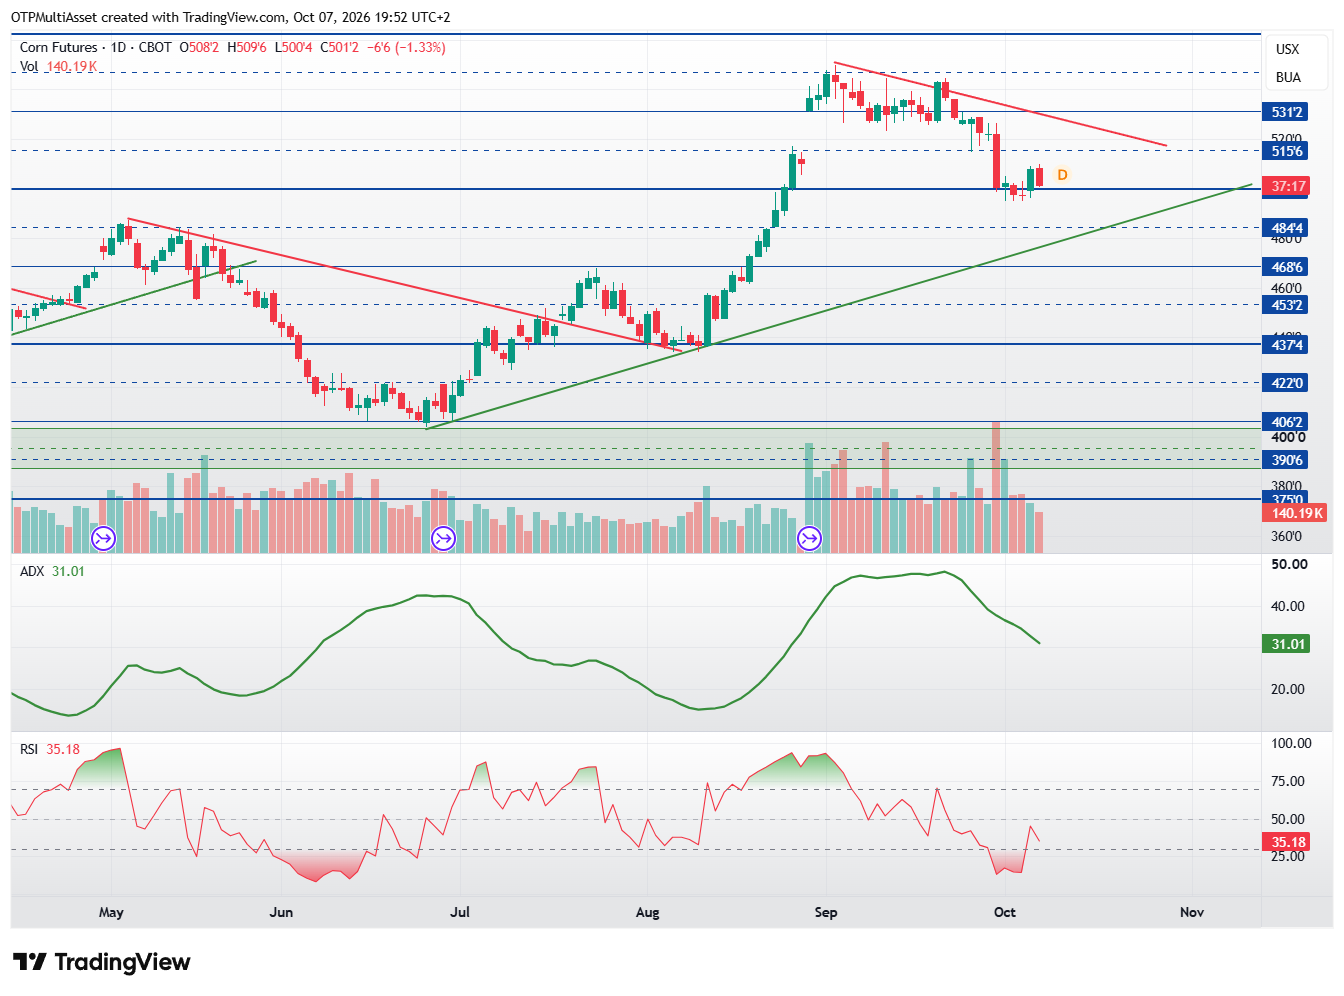The width and height of the screenshot is (1344, 996).
Task: Click the May label on time axis
Action: coord(111,912)
